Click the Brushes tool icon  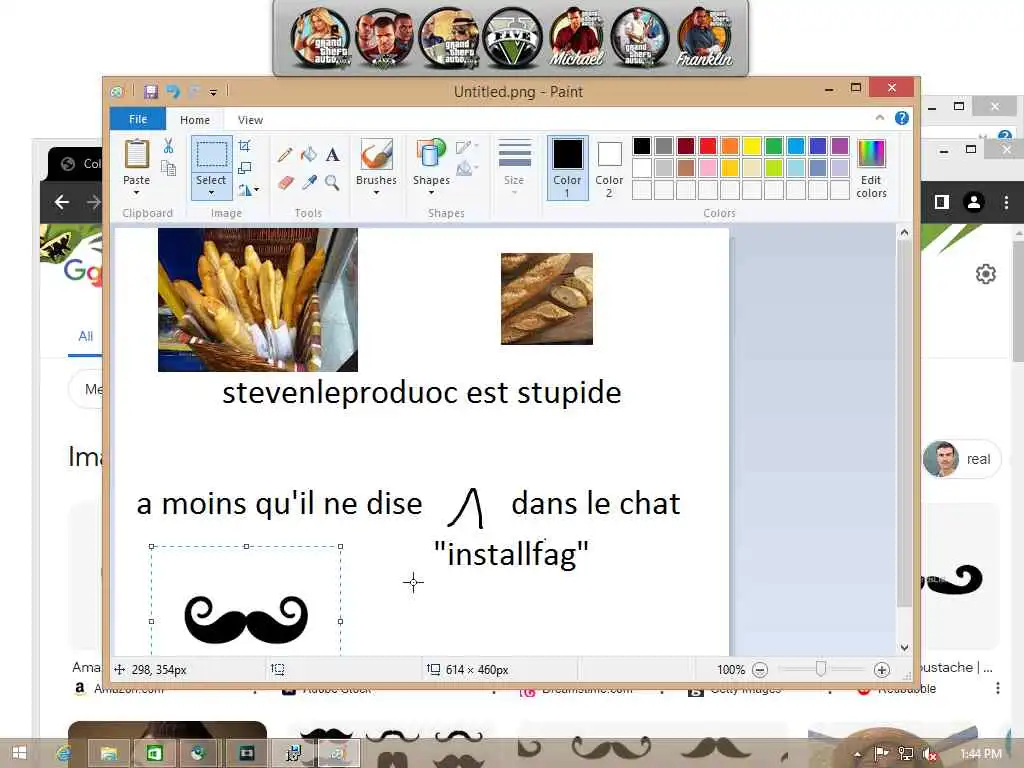[376, 155]
